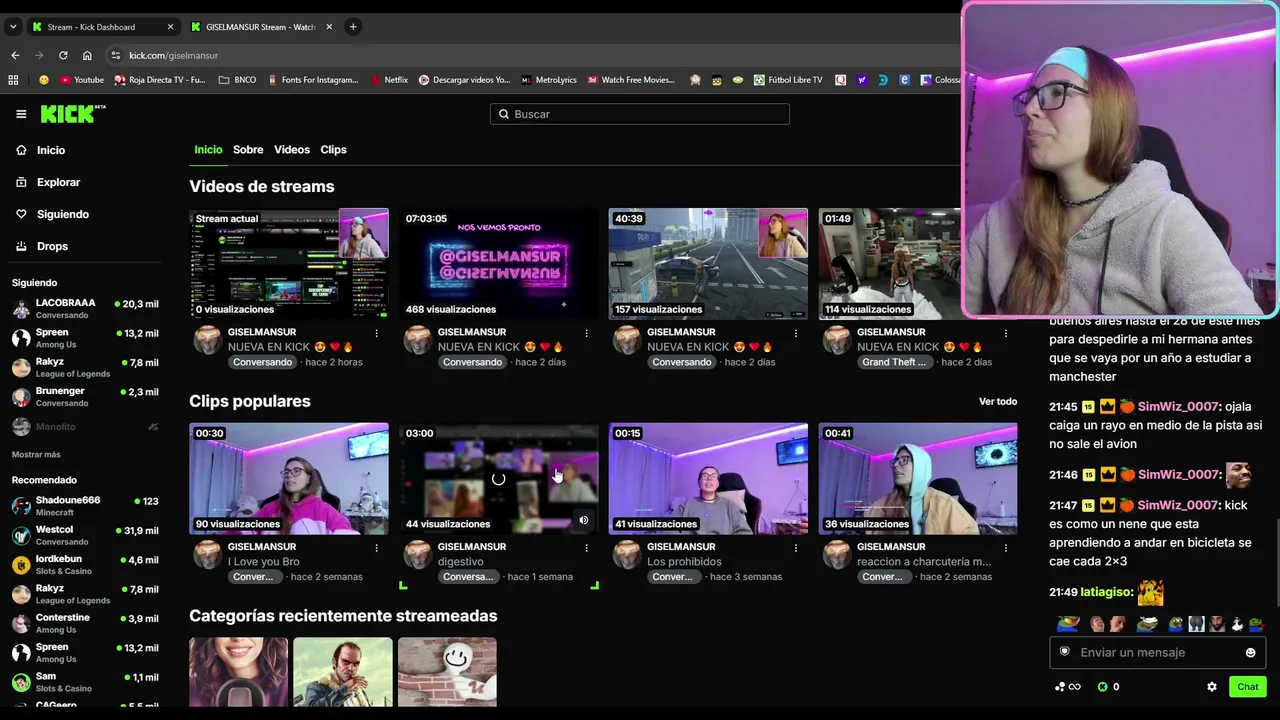Open the Stream actual video thumbnail

pyautogui.click(x=289, y=264)
